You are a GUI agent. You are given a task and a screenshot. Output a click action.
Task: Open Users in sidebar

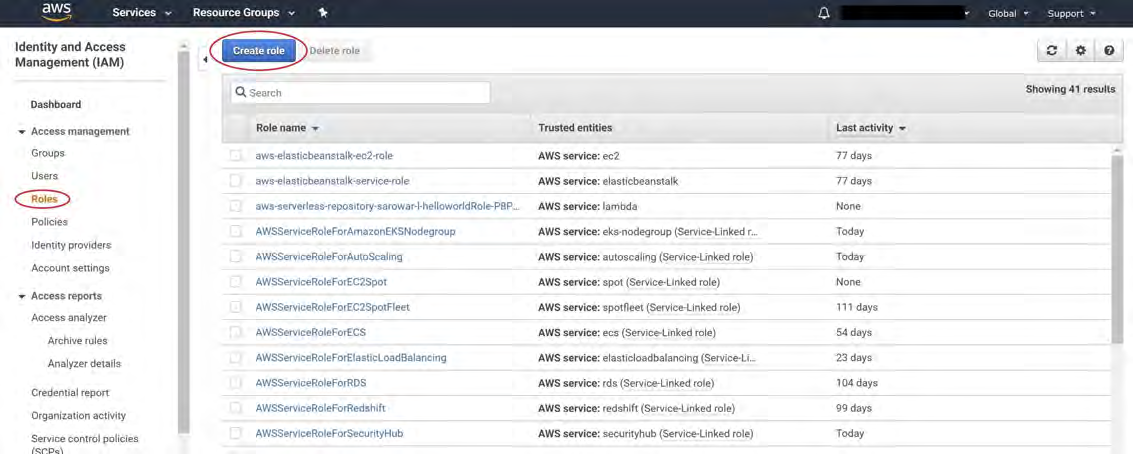point(45,176)
